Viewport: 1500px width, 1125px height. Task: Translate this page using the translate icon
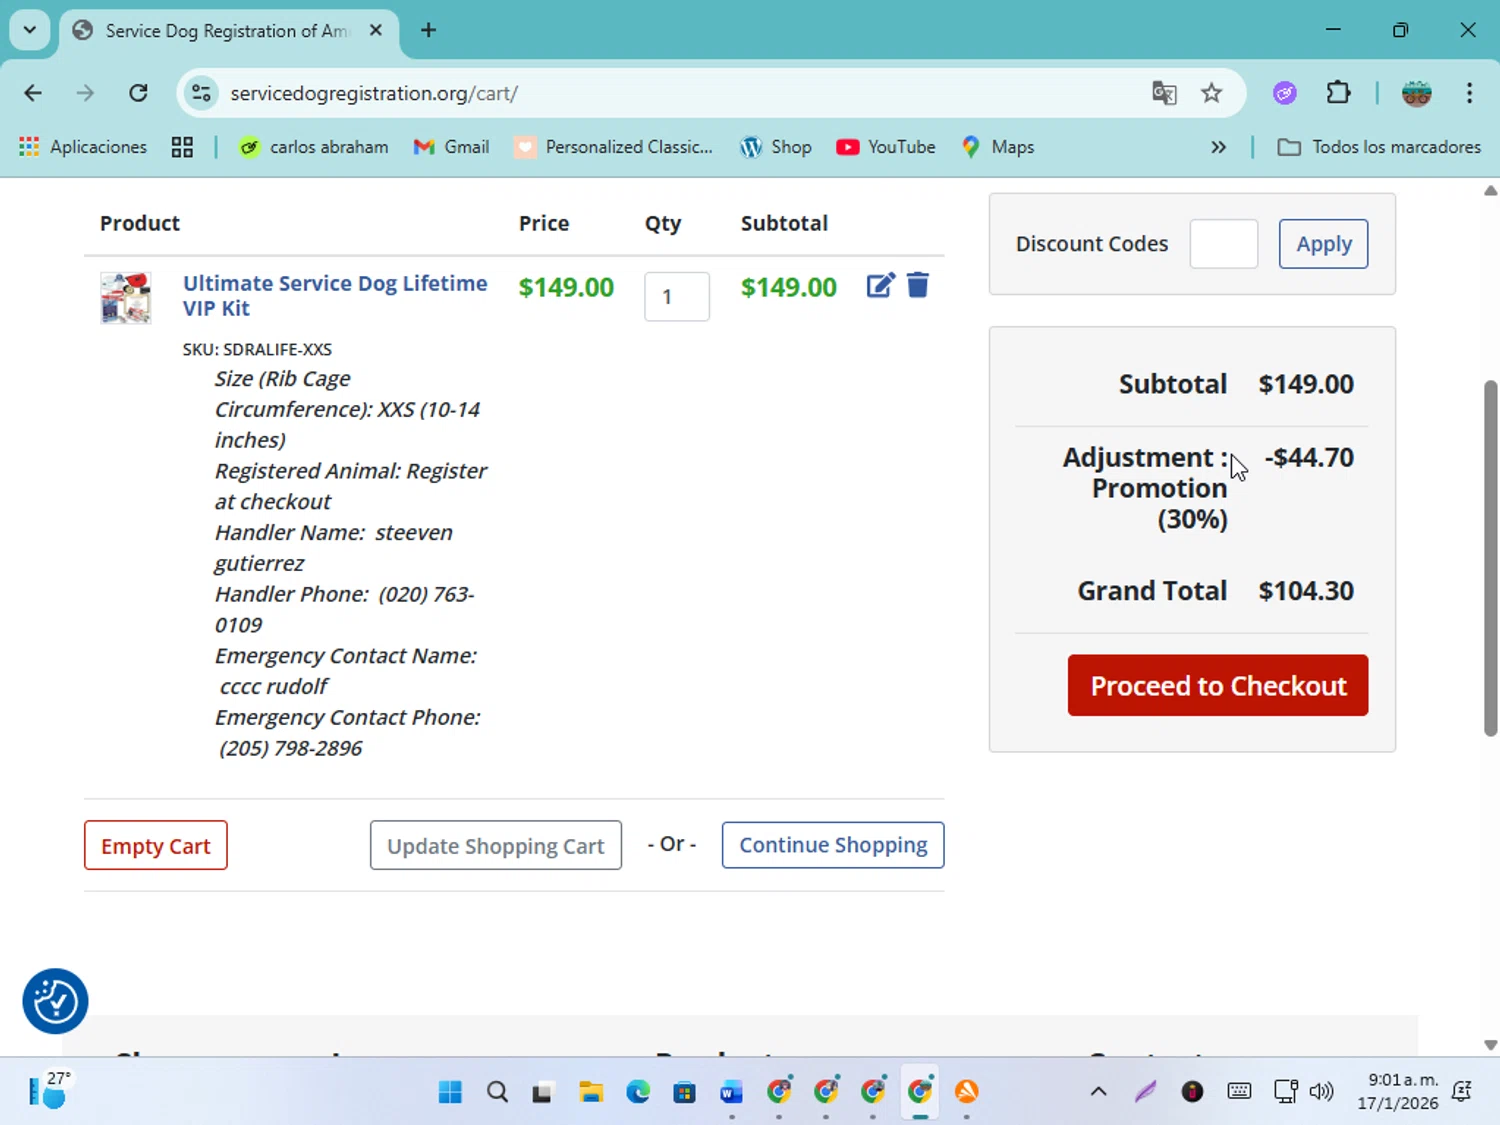(x=1164, y=93)
